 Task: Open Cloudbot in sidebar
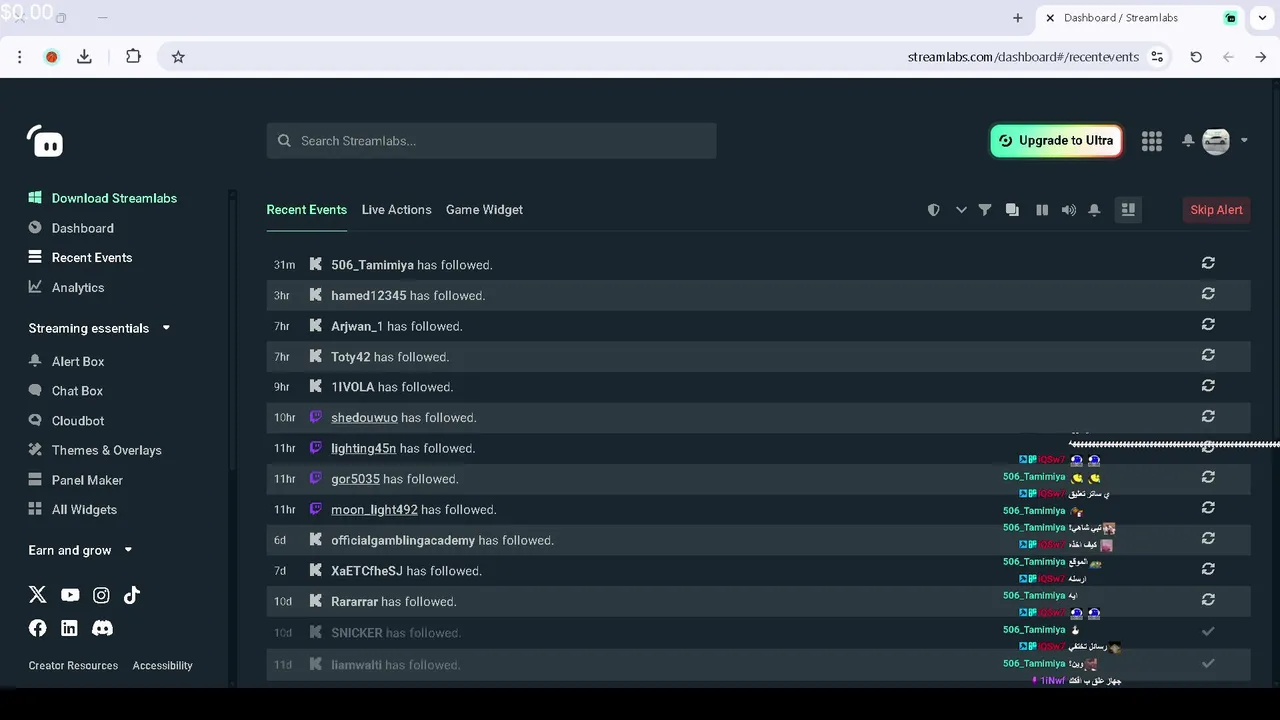tap(66, 421)
